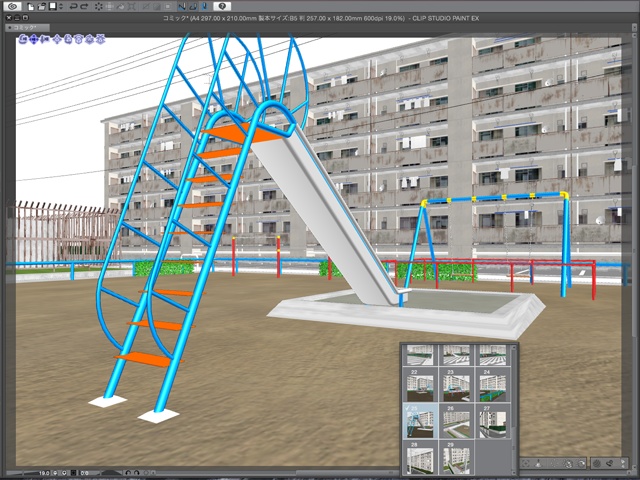Click camera preset scrollbar up arrow
640x480 pixels.
tap(514, 347)
